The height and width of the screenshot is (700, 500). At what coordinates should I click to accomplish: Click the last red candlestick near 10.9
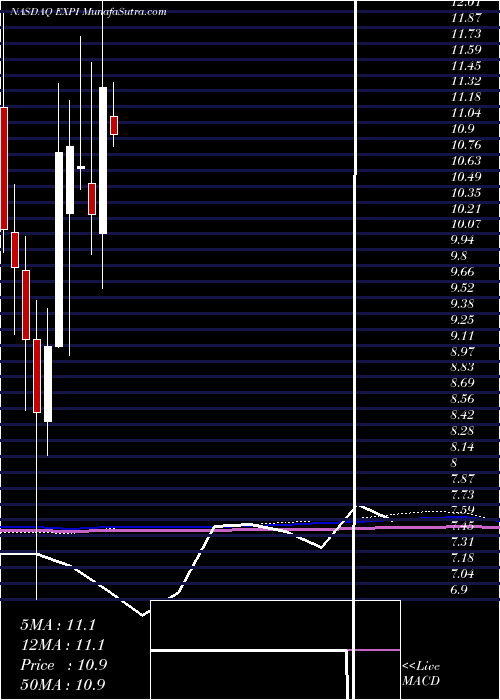point(114,125)
